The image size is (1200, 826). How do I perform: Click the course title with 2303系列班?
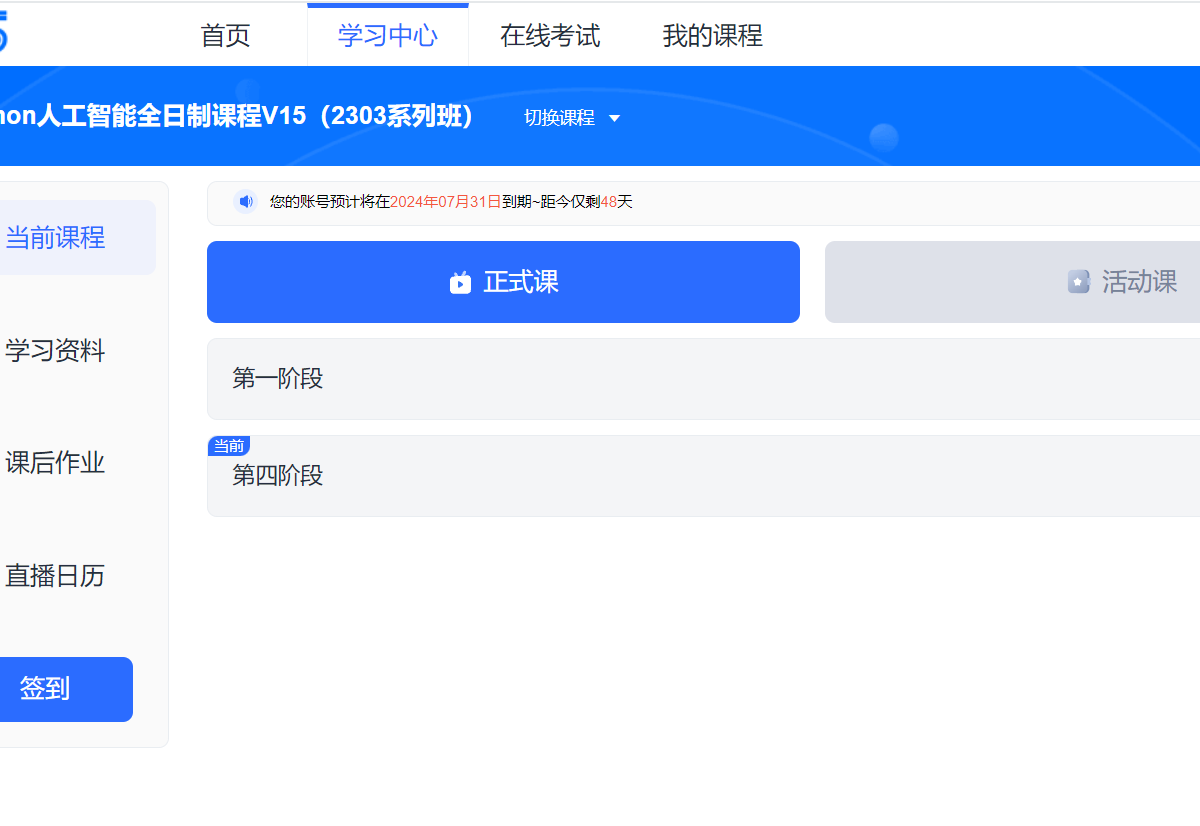coord(240,116)
